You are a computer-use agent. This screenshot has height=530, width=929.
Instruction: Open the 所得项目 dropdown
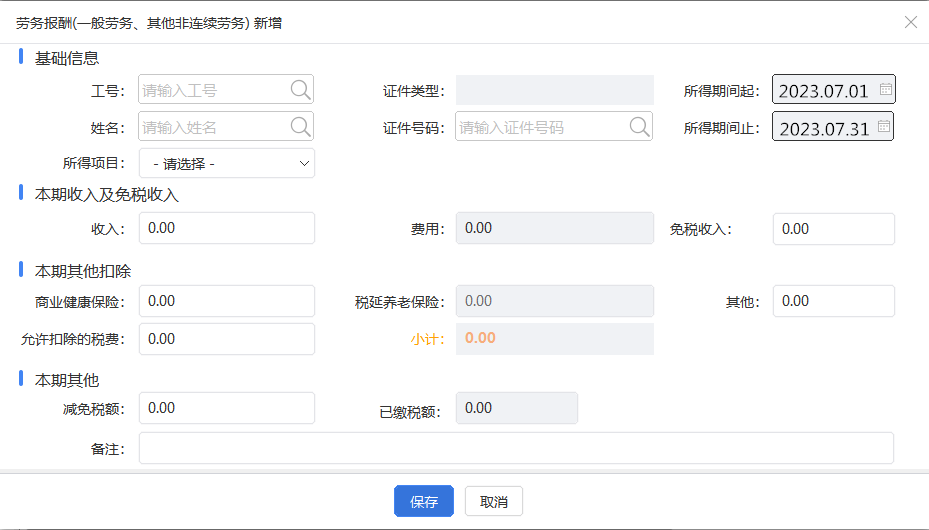click(x=227, y=163)
